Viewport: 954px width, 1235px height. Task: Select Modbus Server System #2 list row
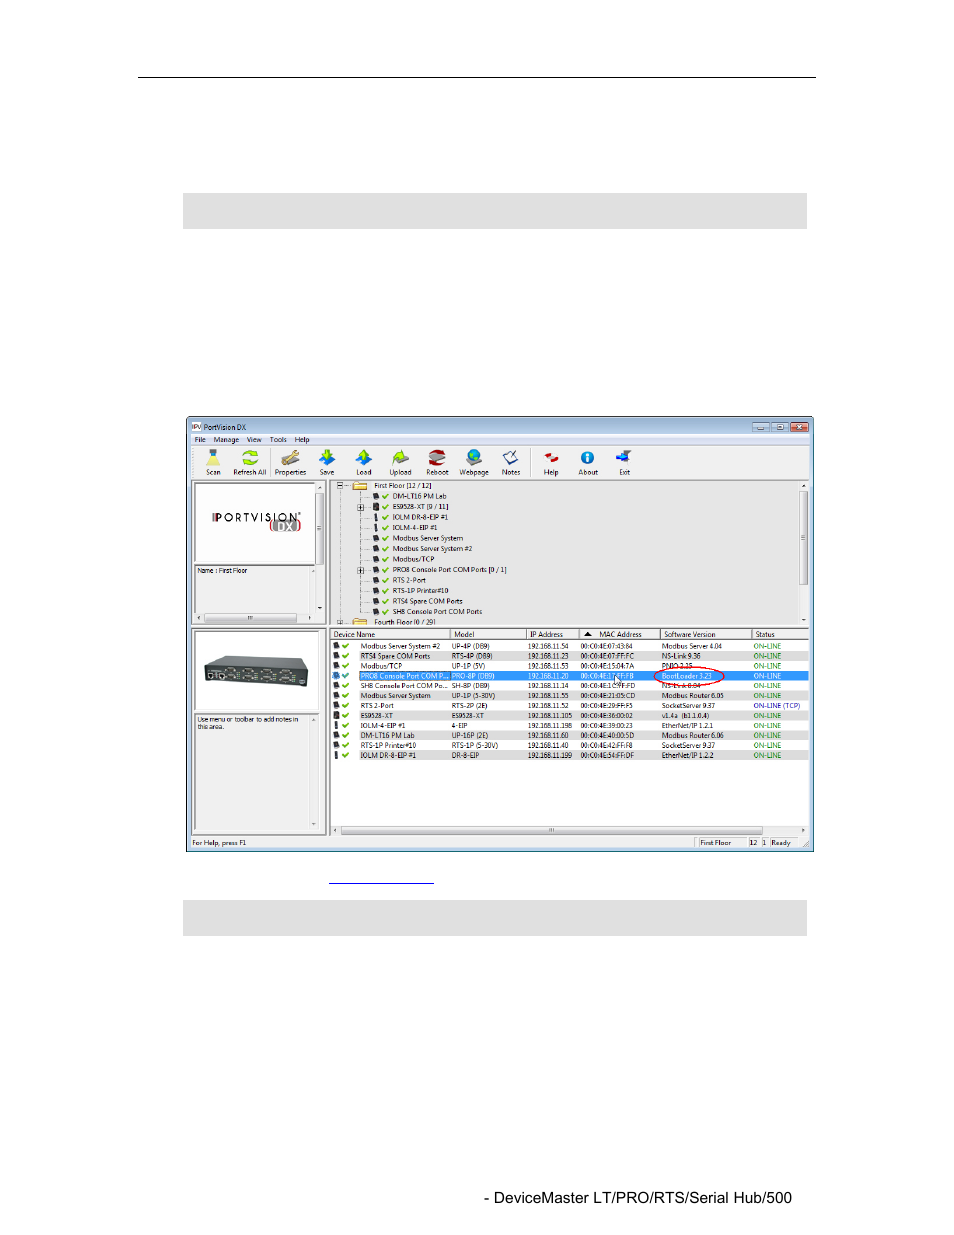pyautogui.click(x=570, y=646)
